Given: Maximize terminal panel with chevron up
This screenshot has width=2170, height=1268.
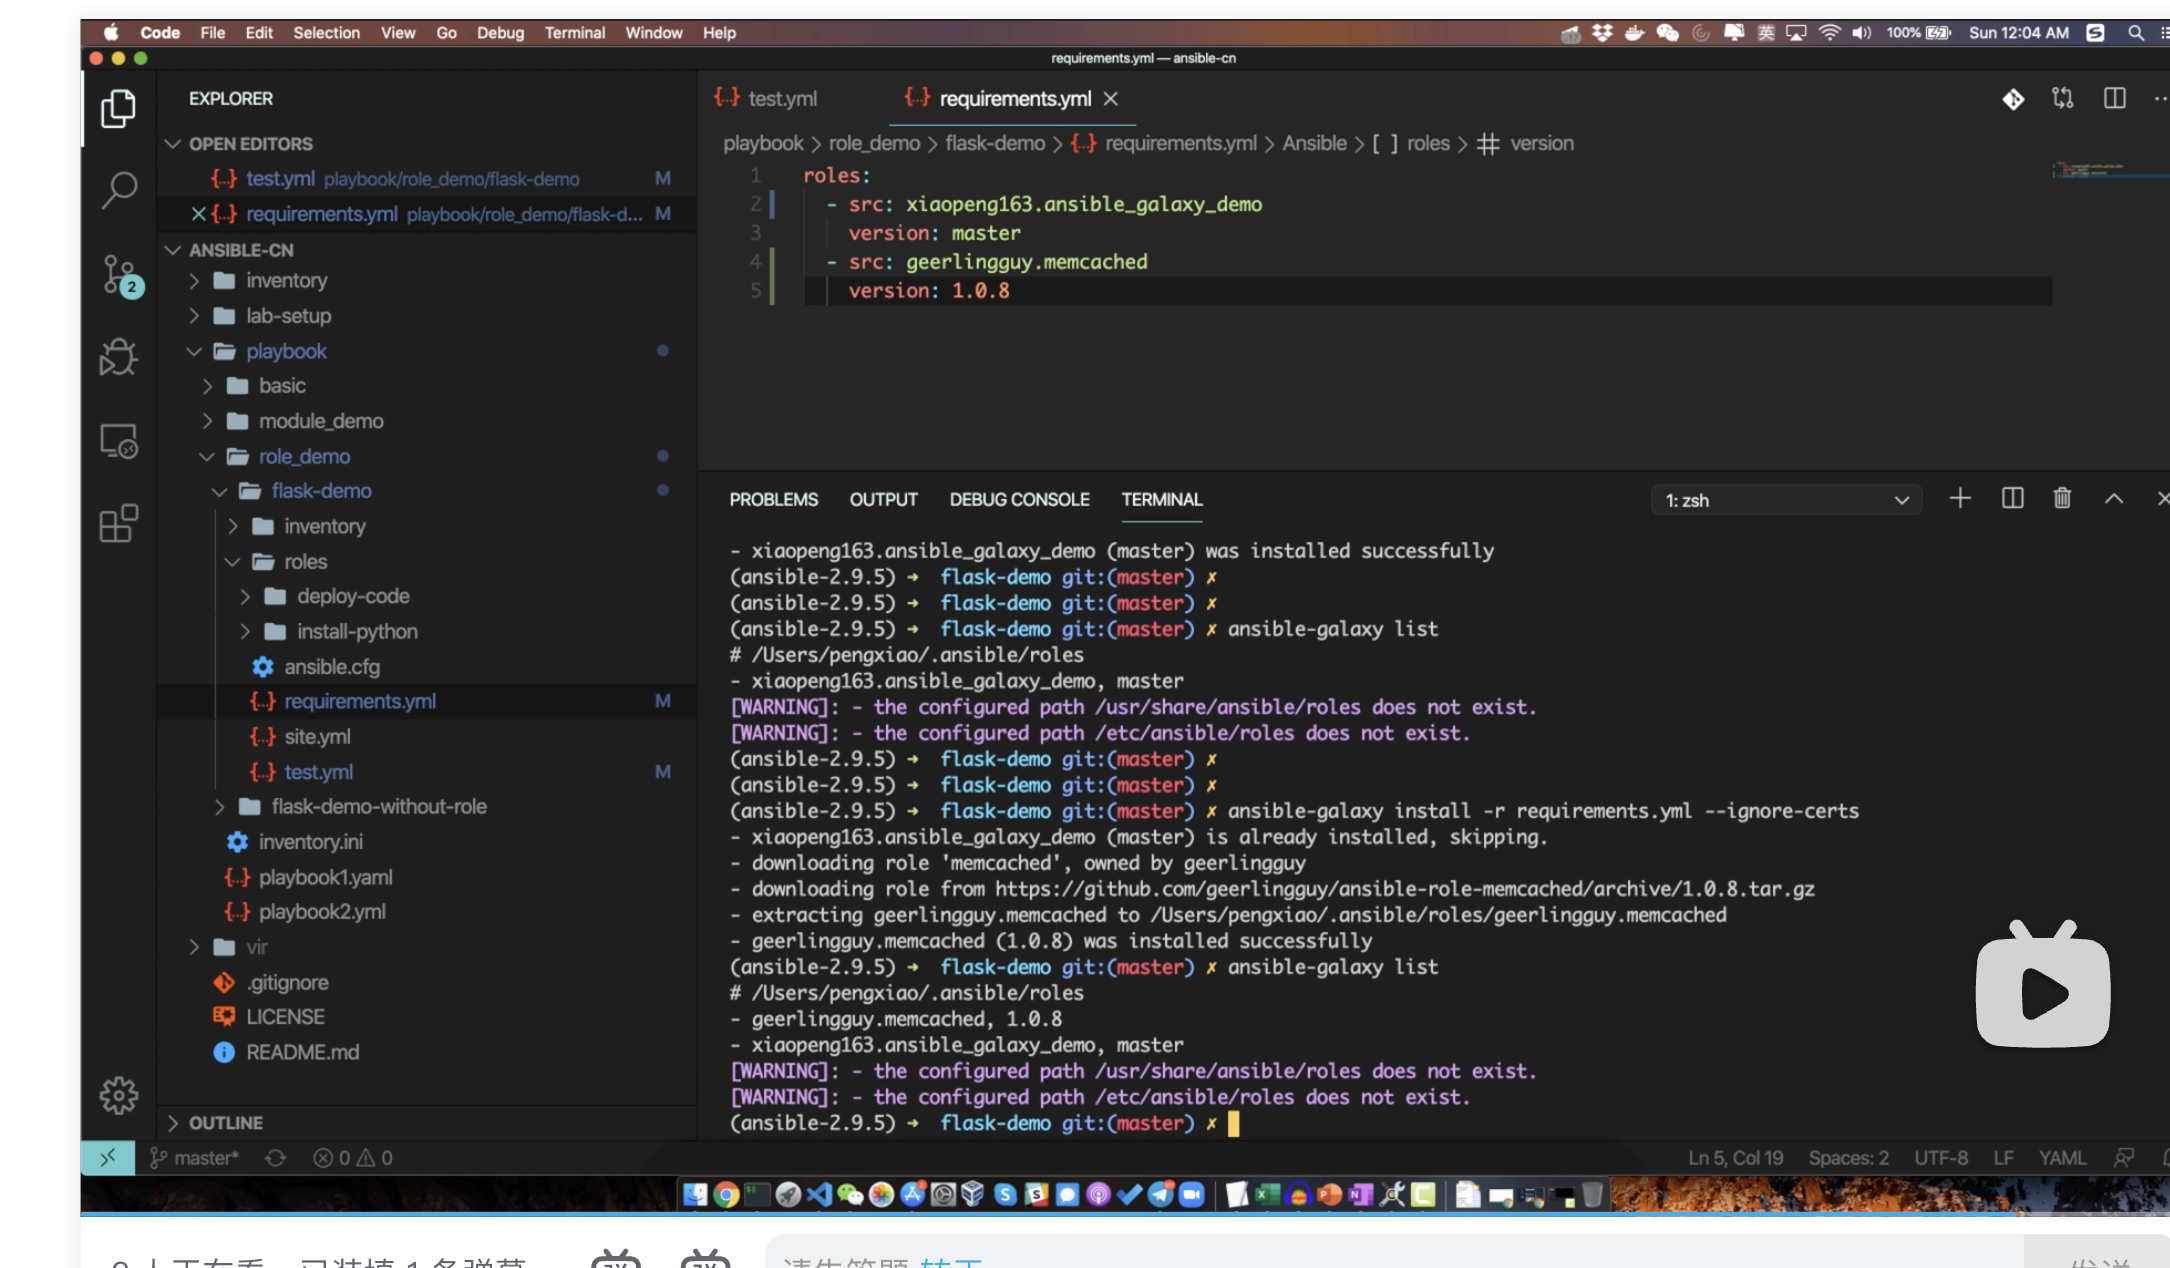Looking at the screenshot, I should coord(2114,499).
